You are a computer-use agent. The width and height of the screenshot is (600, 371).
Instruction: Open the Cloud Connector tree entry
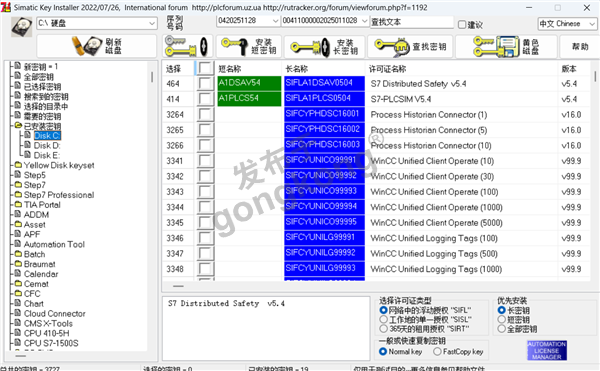55,314
